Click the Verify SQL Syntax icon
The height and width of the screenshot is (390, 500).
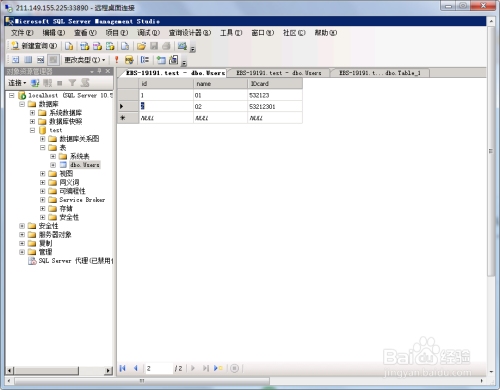click(x=129, y=60)
